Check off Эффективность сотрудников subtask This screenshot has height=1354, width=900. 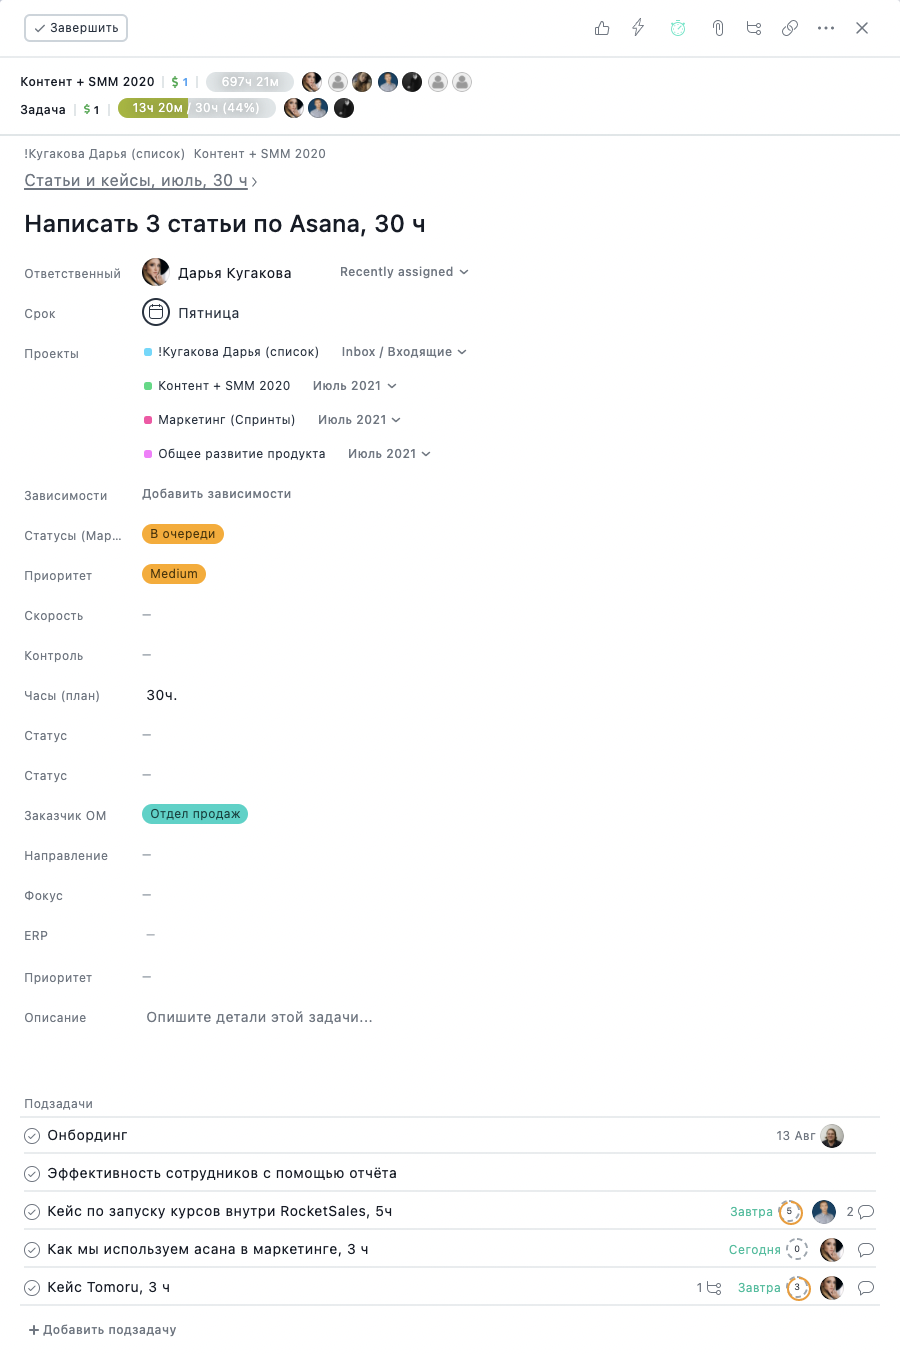click(32, 1174)
